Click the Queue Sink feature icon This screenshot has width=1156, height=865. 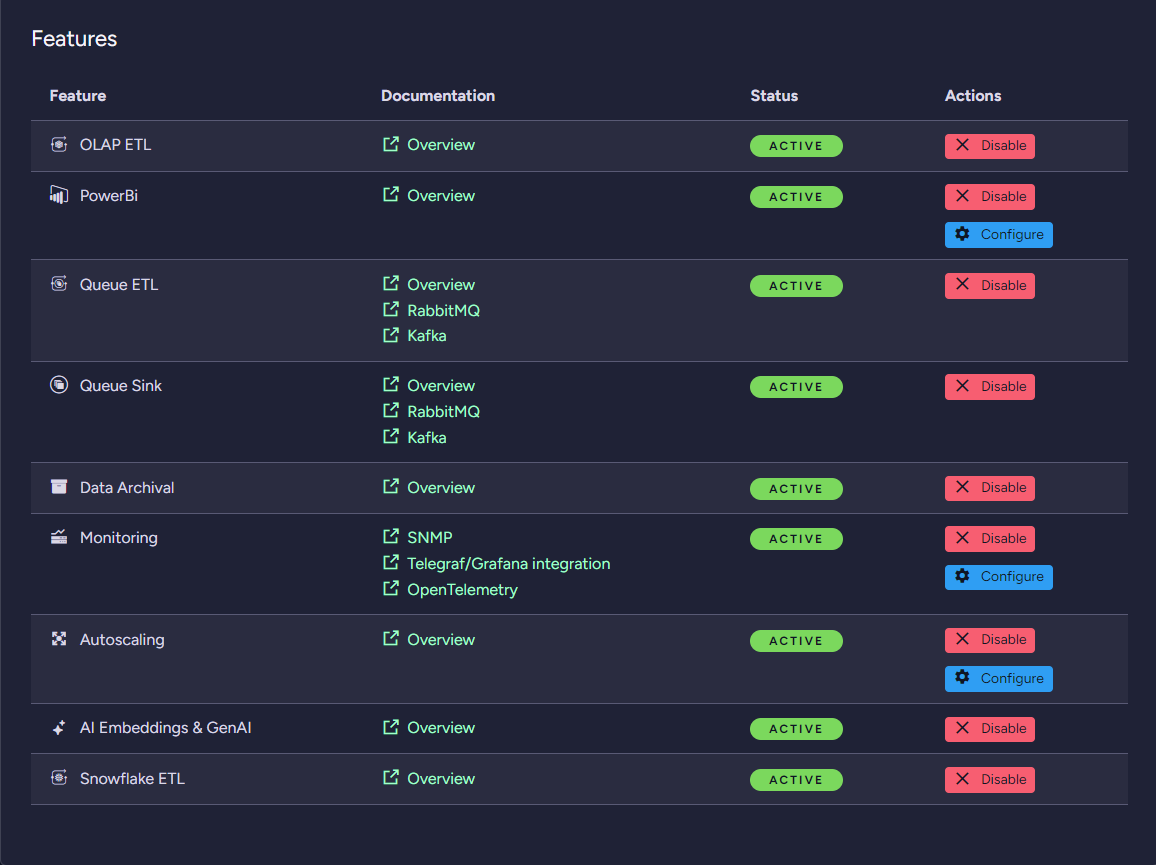click(59, 385)
